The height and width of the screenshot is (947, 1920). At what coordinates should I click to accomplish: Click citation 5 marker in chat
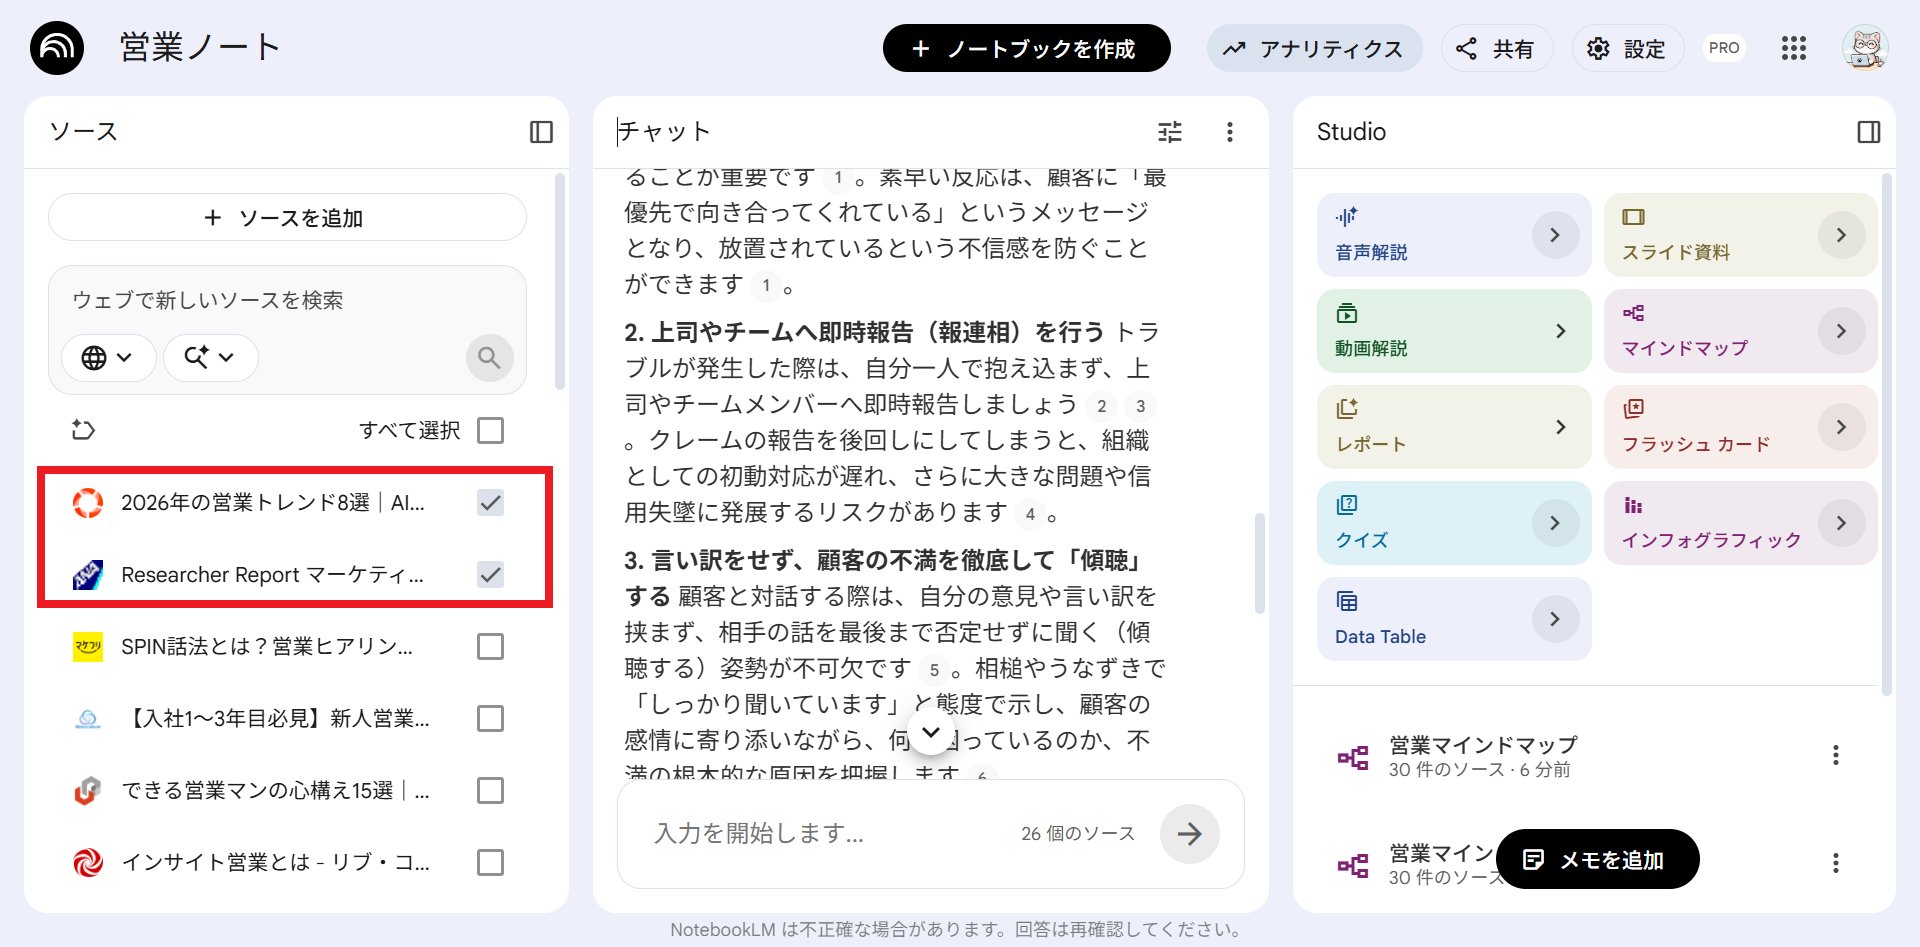coord(934,670)
